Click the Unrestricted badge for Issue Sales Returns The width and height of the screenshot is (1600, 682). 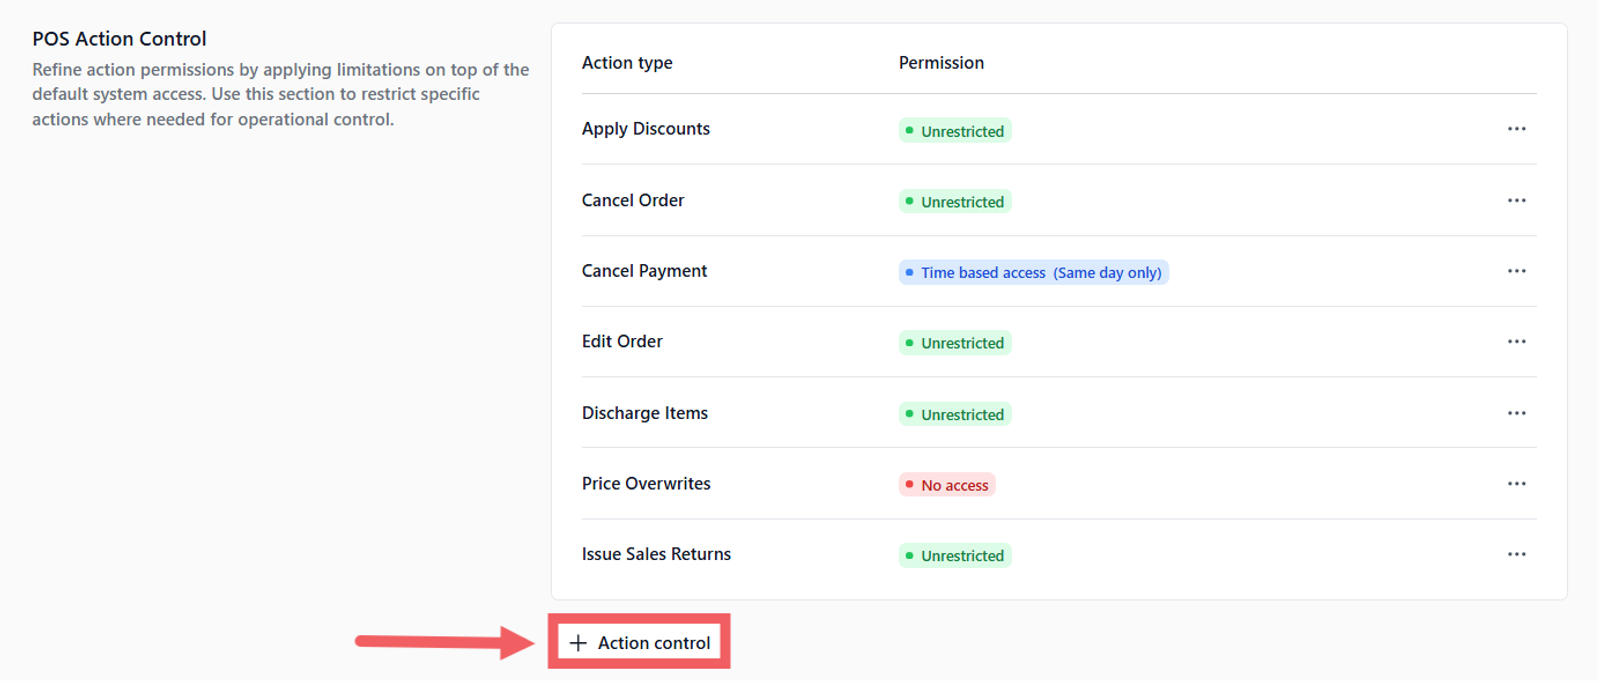pyautogui.click(x=955, y=556)
